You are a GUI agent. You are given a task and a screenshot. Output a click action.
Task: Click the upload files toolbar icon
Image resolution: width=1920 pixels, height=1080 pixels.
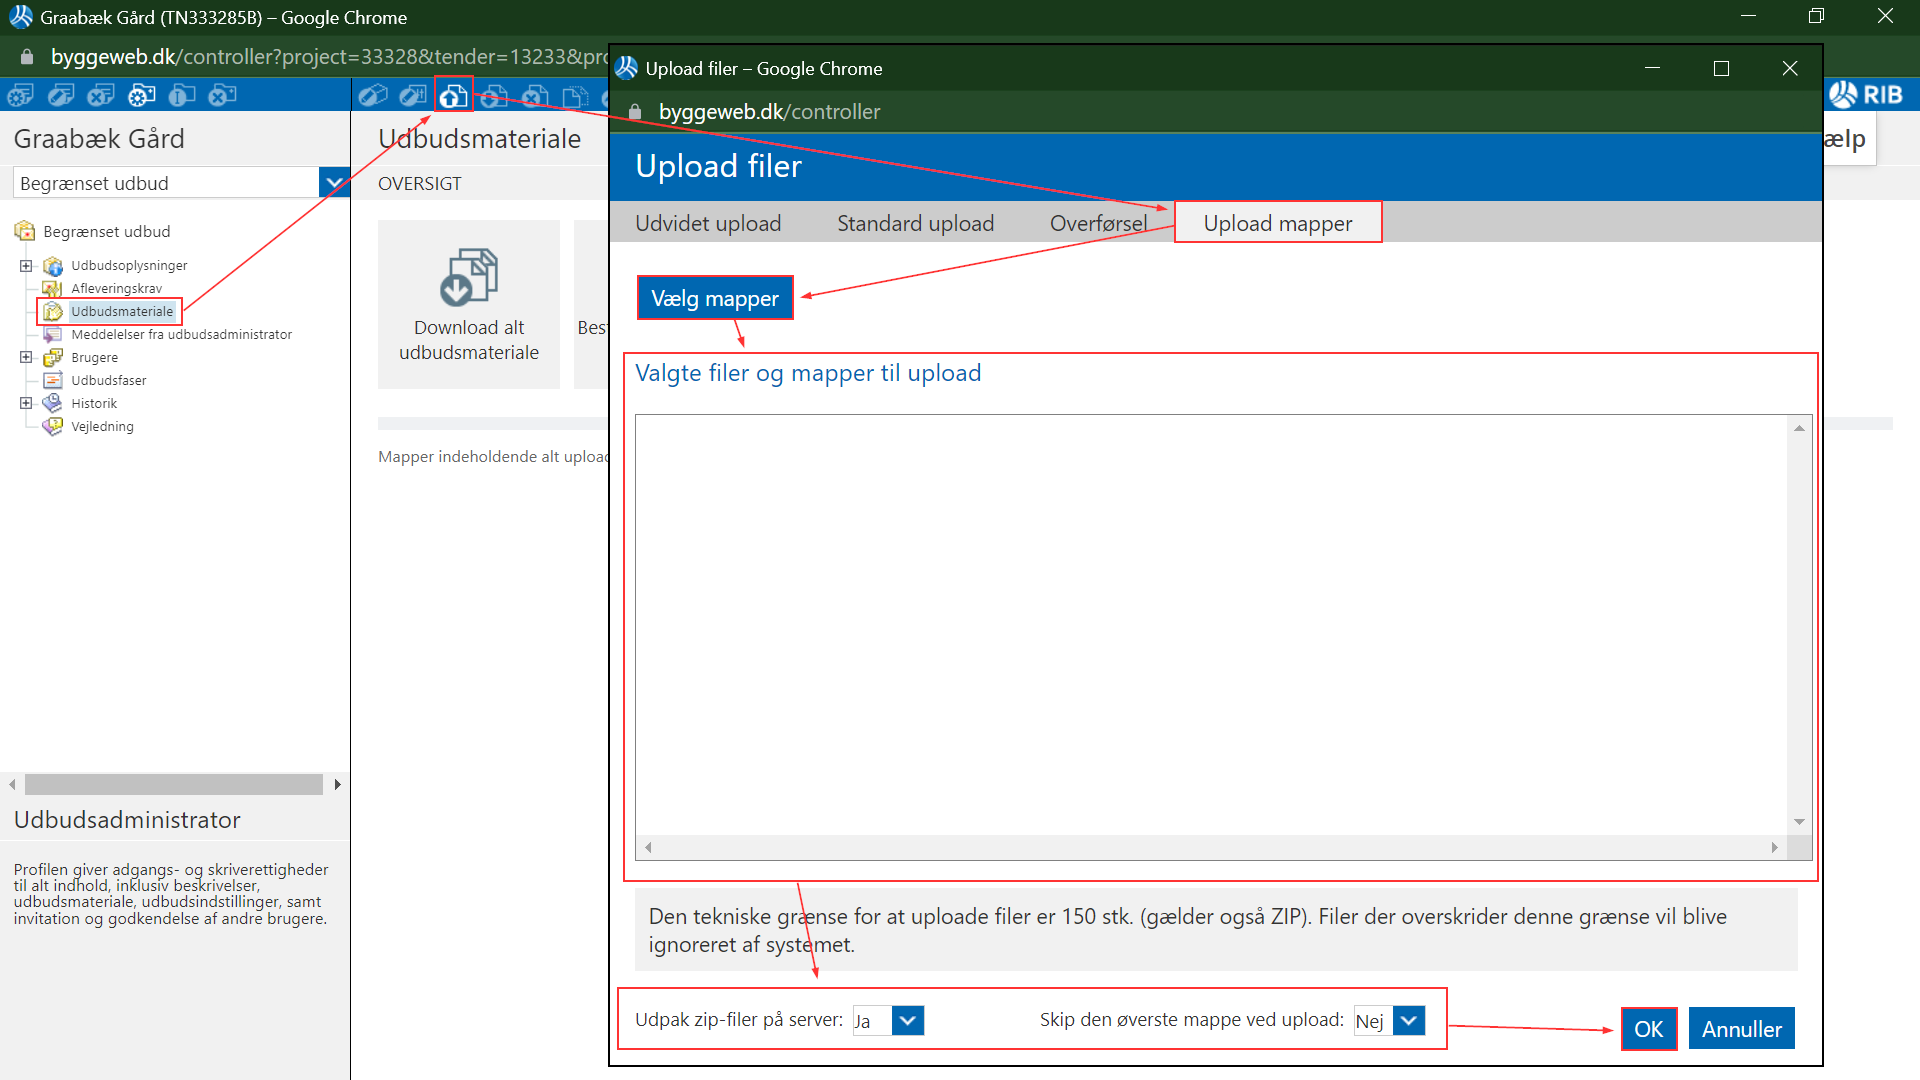tap(453, 96)
